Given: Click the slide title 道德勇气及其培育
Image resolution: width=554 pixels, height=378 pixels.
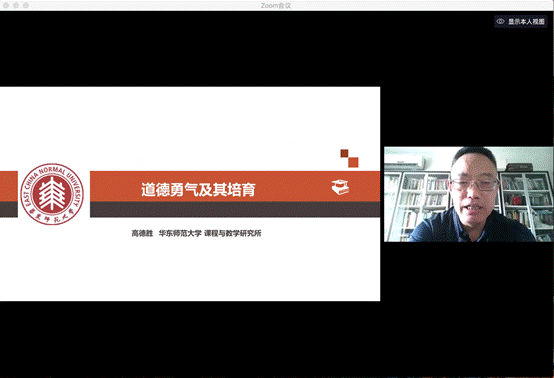Looking at the screenshot, I should tap(198, 190).
